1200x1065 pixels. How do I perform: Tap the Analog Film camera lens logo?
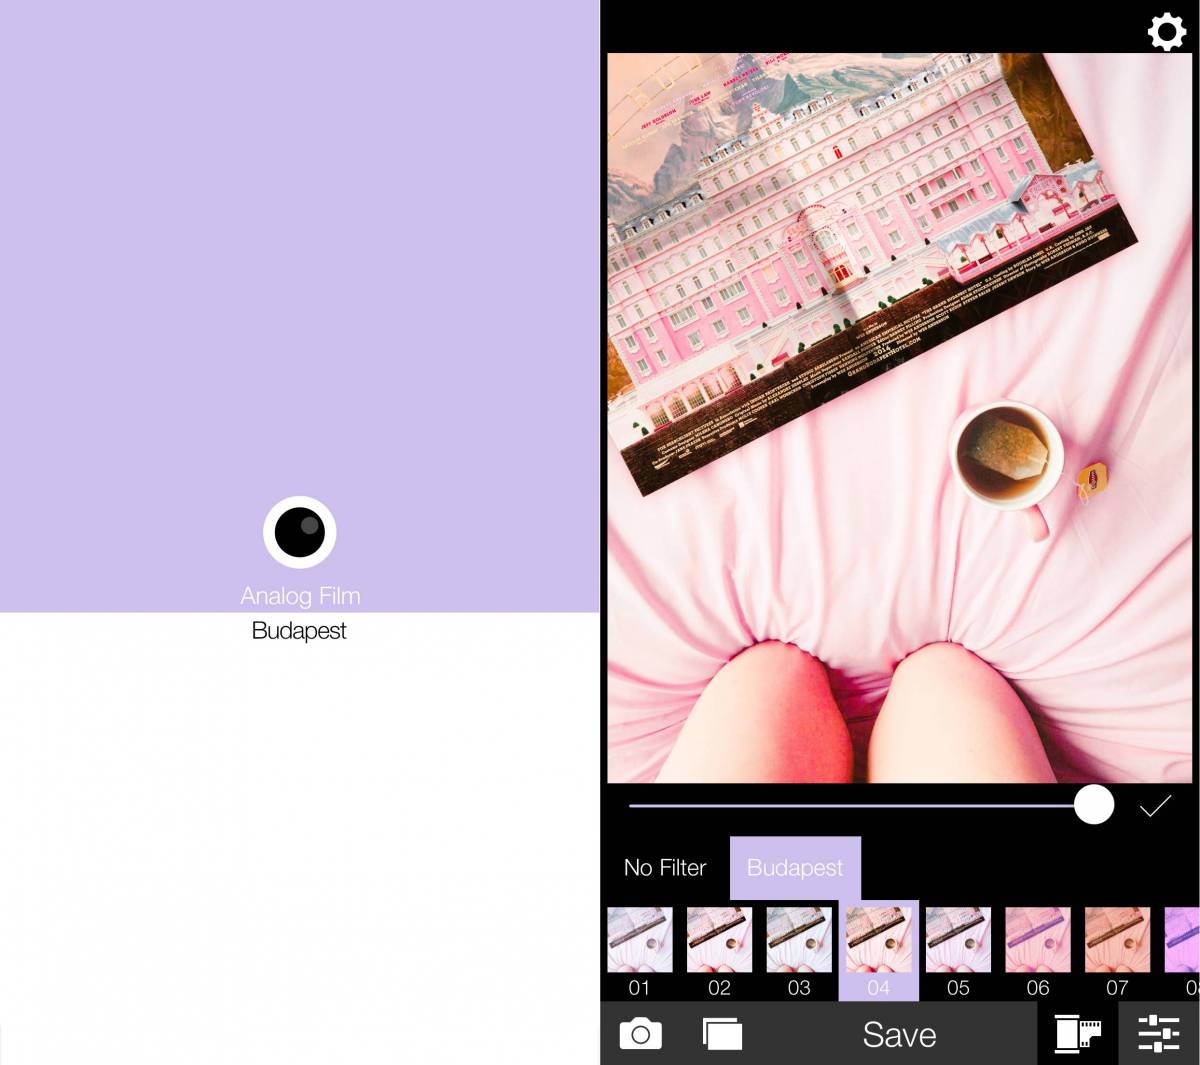tap(300, 532)
